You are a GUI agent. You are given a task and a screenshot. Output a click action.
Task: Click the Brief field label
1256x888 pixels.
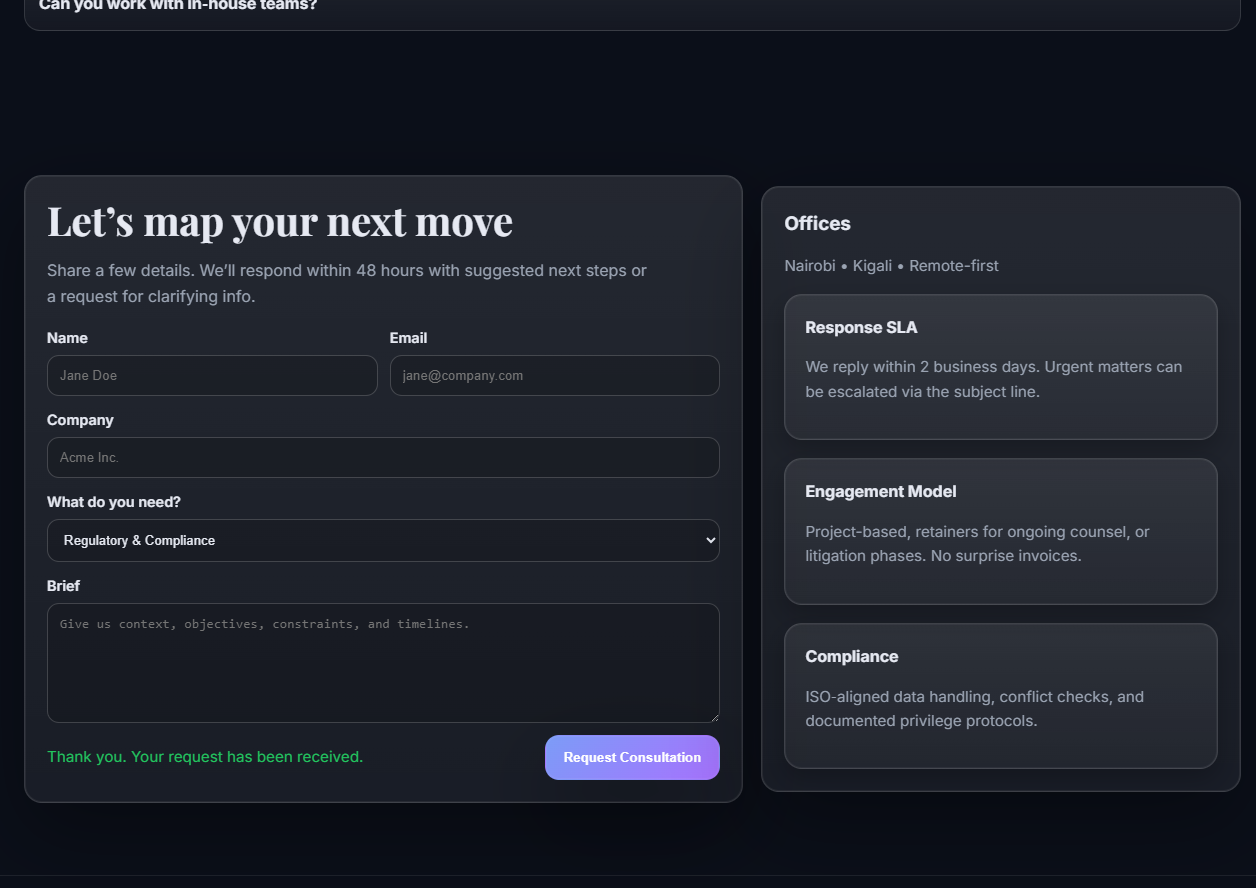[x=63, y=586]
